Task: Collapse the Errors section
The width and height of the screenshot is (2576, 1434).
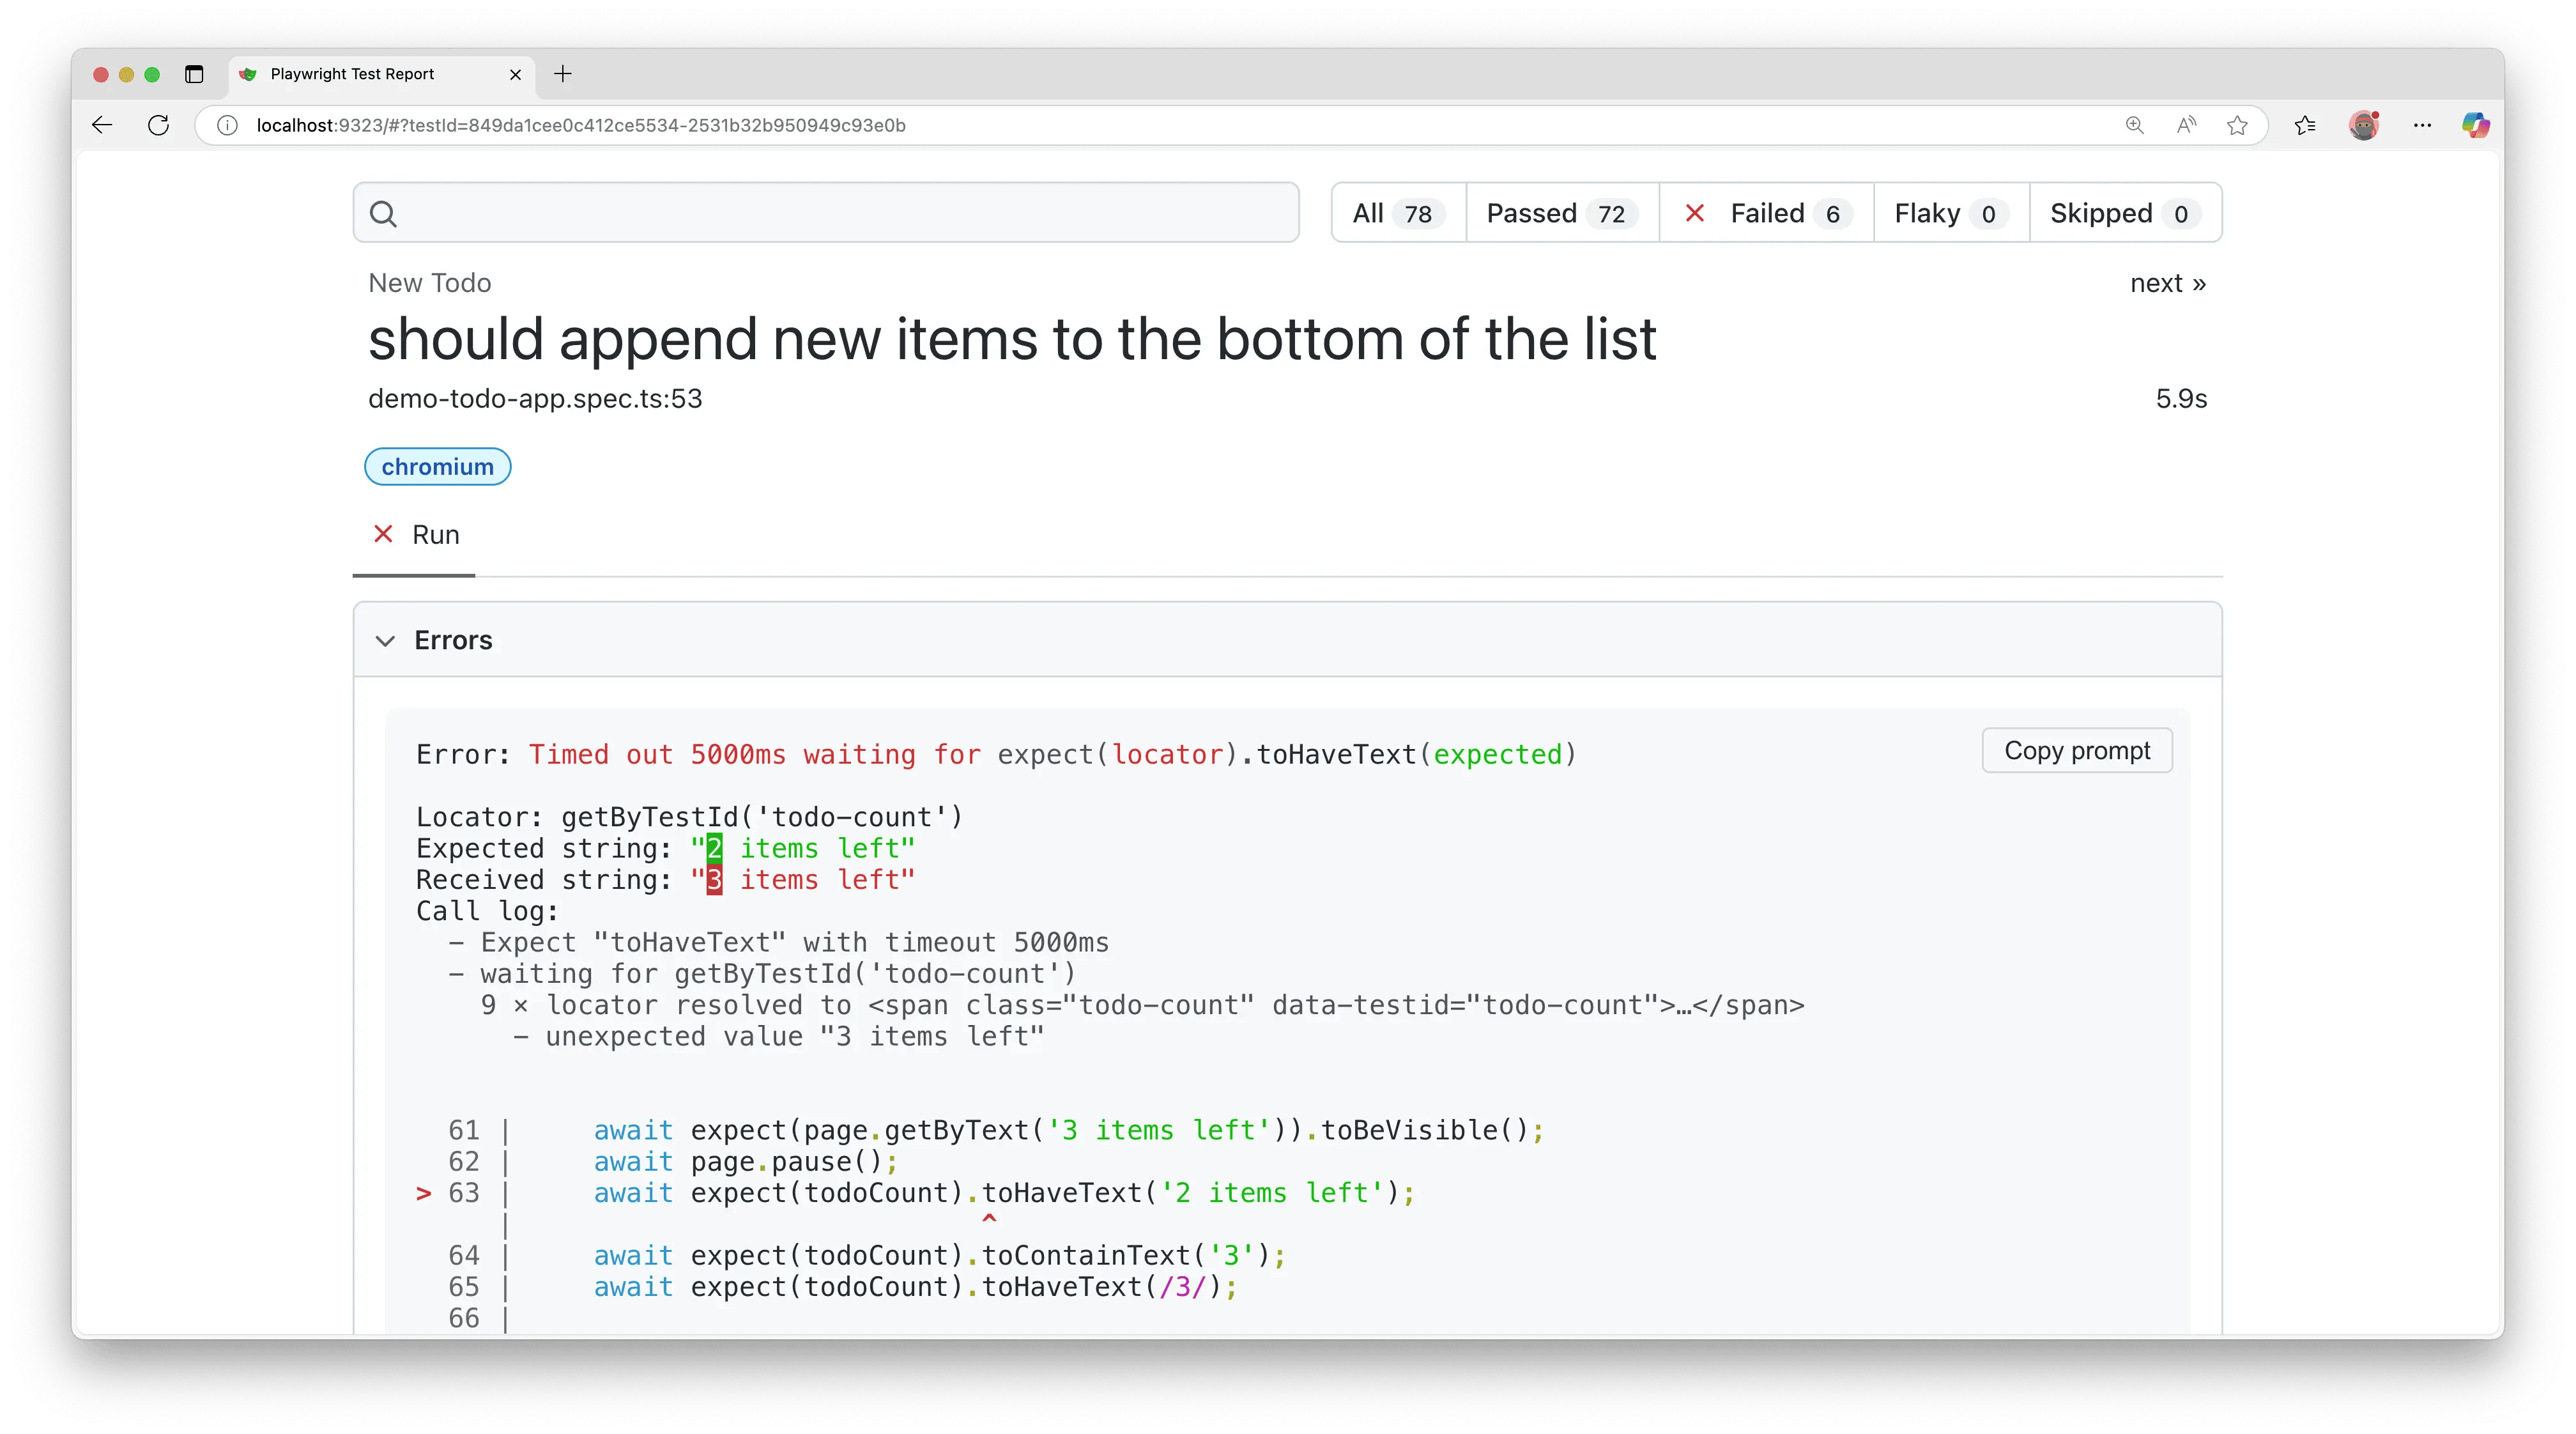Action: click(x=386, y=640)
